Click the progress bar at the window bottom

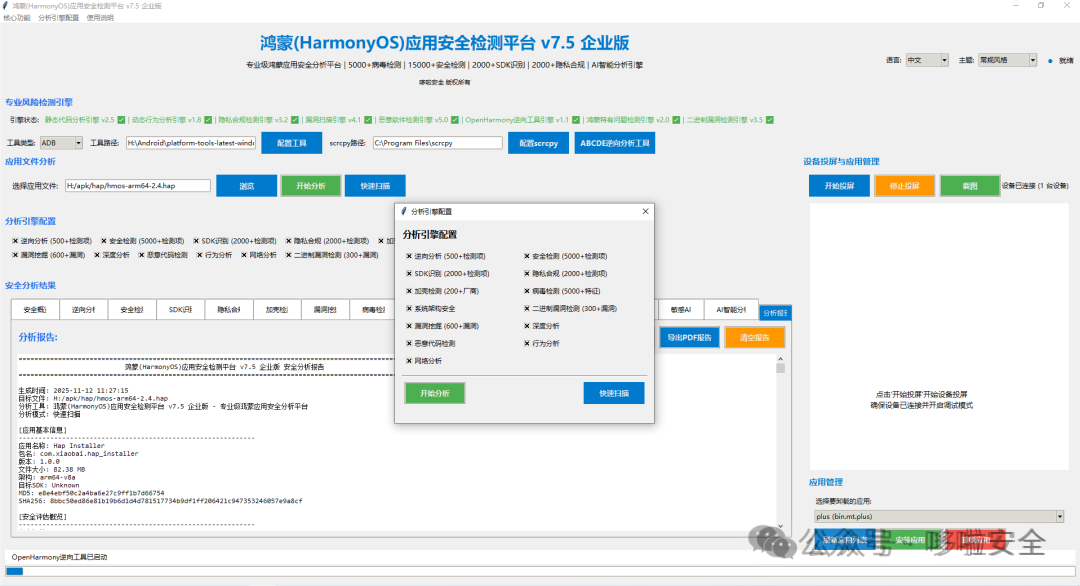point(540,571)
